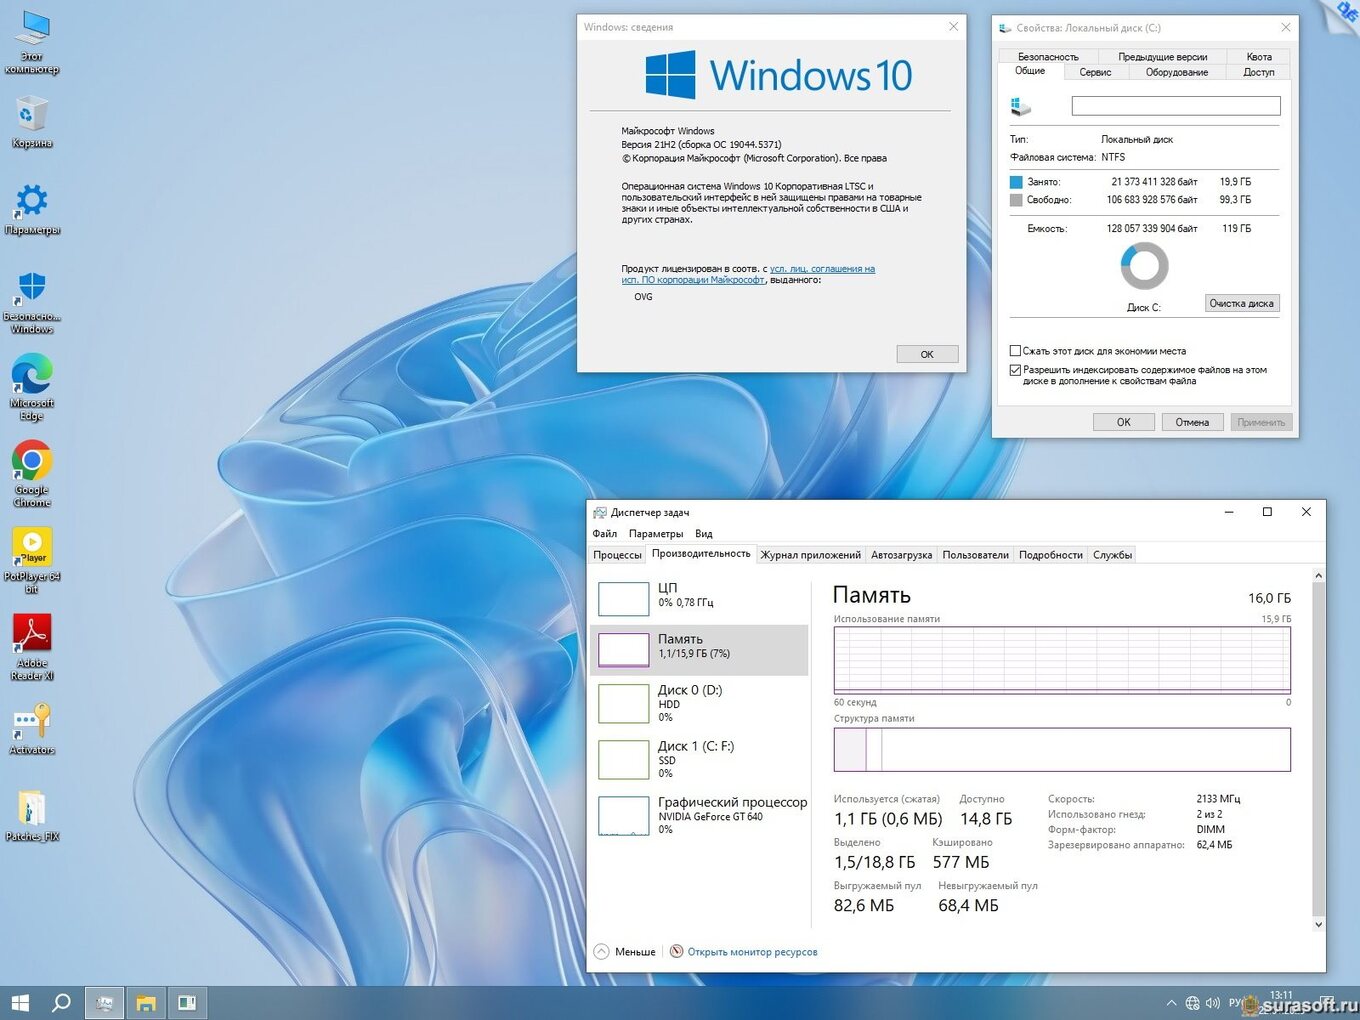Switch to the Сервис tab
This screenshot has height=1020, width=1360.
1095,72
